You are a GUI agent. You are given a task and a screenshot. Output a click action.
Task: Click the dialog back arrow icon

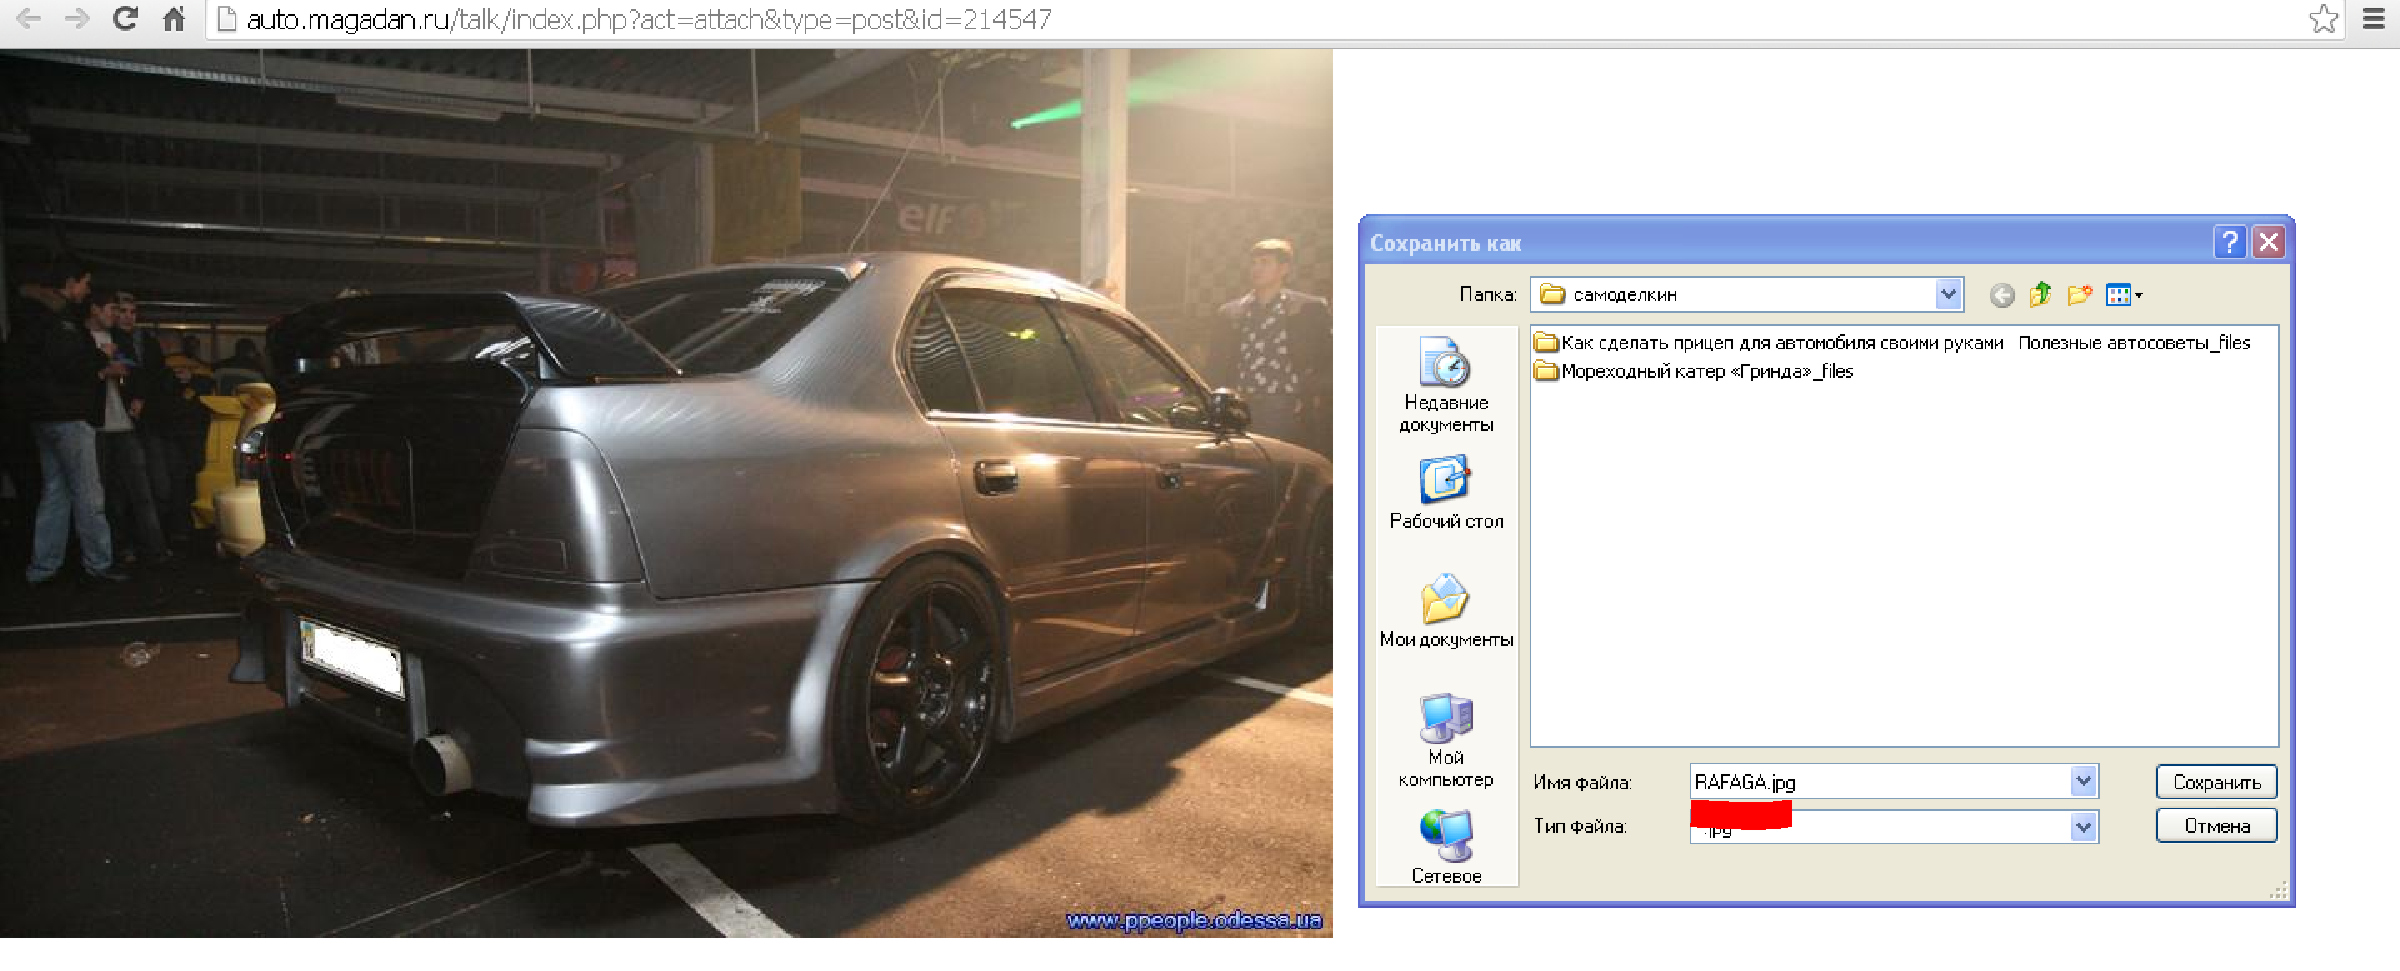(2001, 295)
